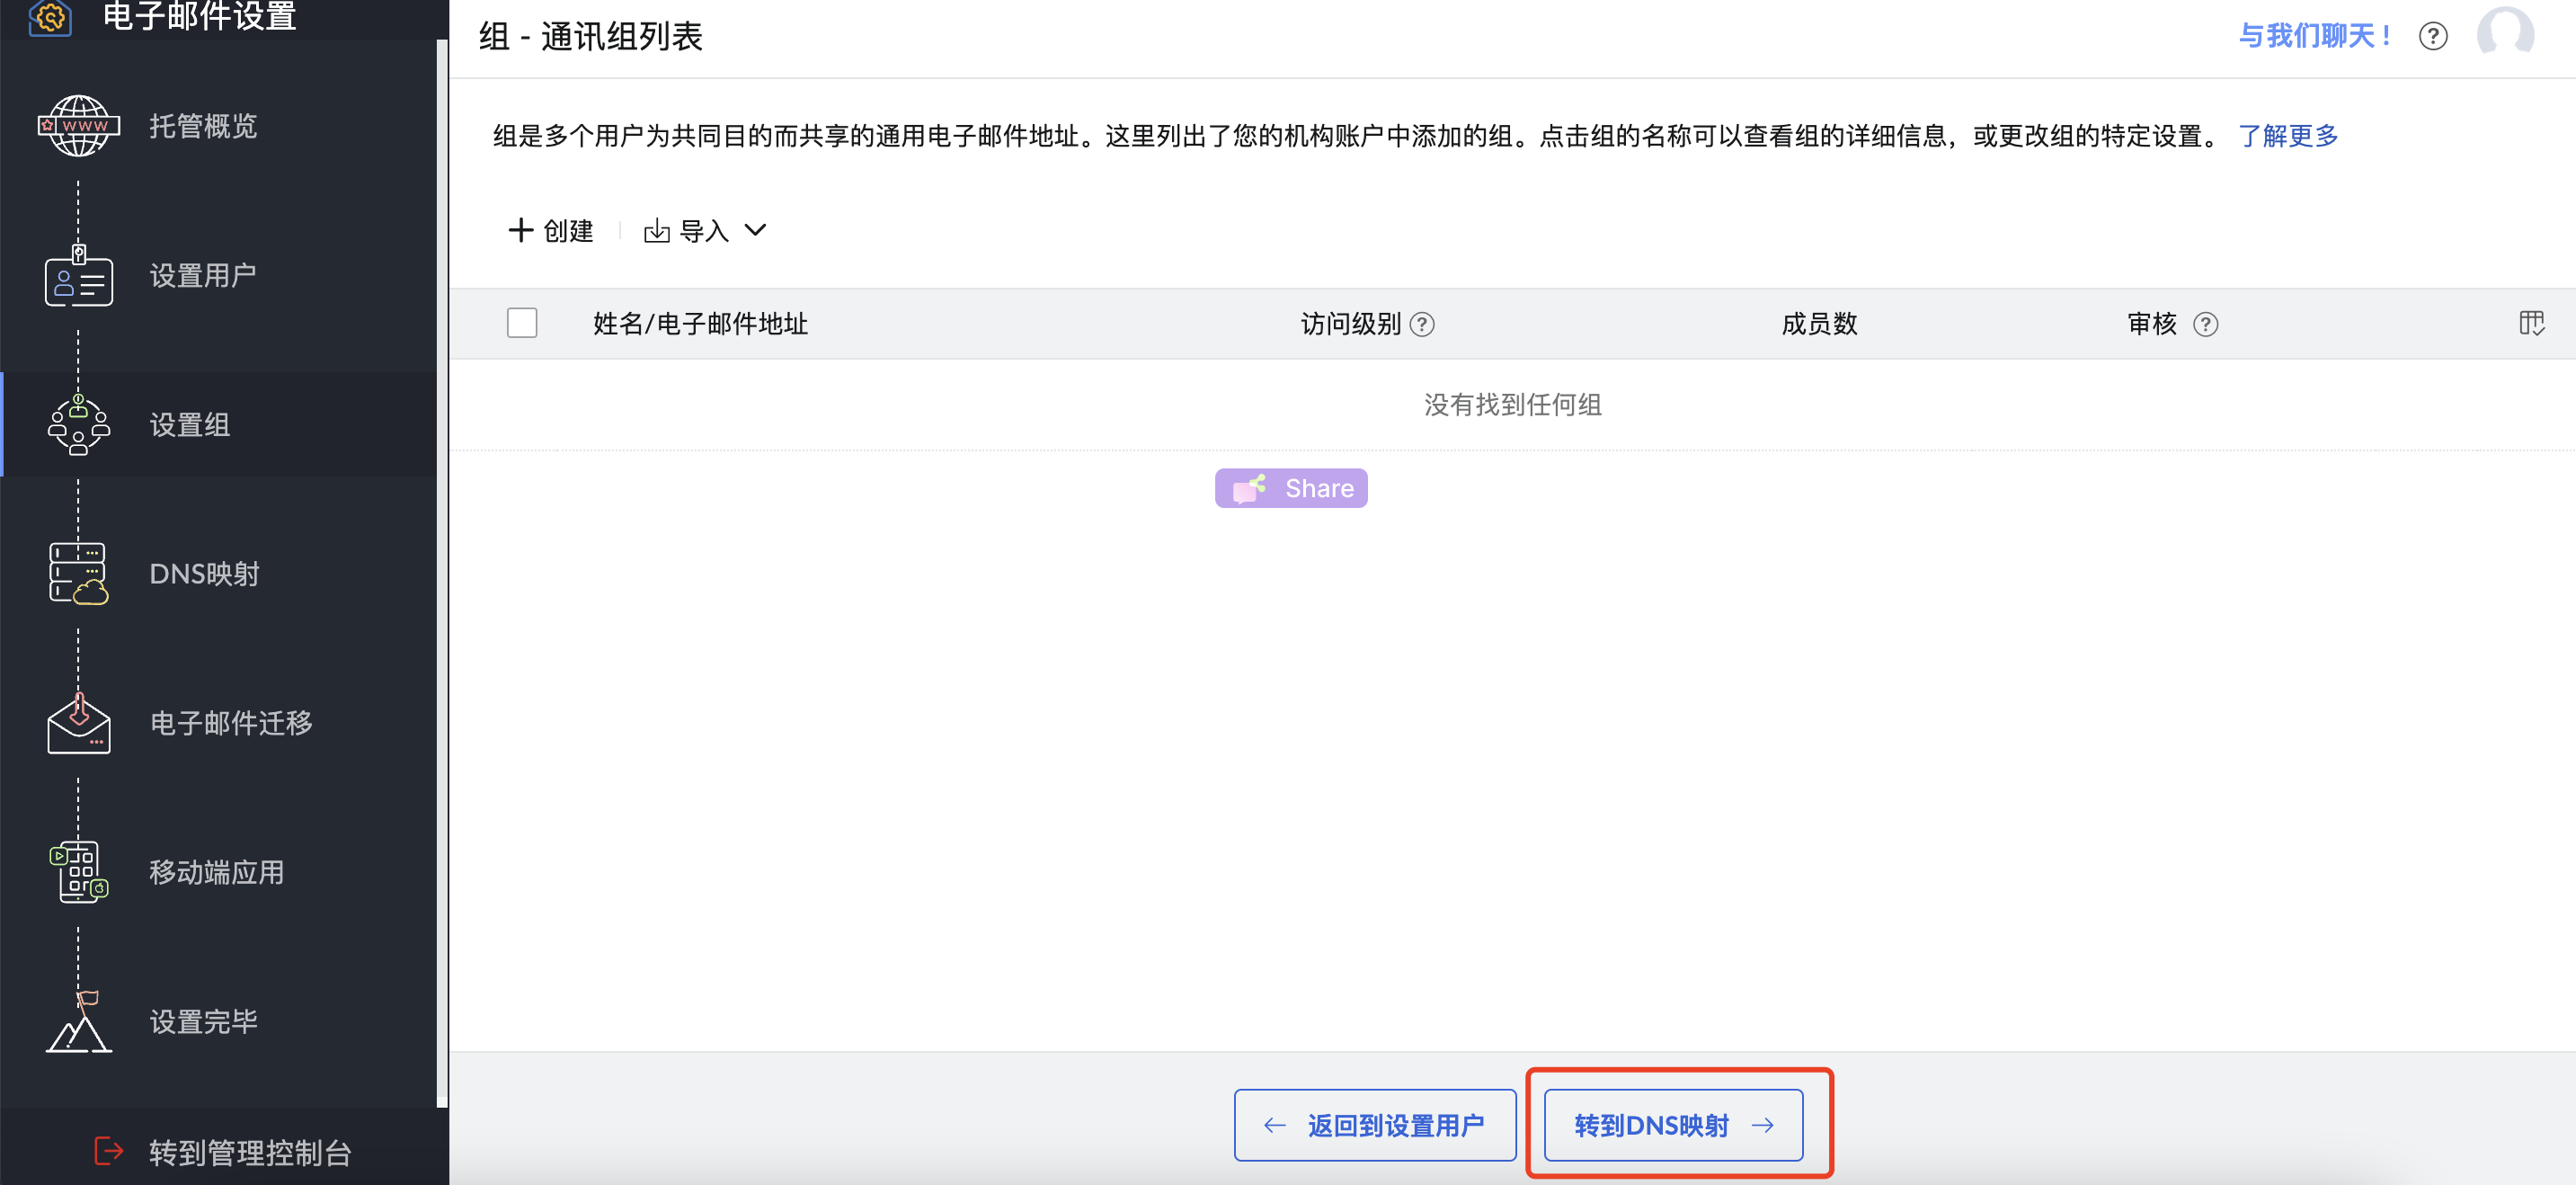Click the DNS server cloud icon

point(78,574)
